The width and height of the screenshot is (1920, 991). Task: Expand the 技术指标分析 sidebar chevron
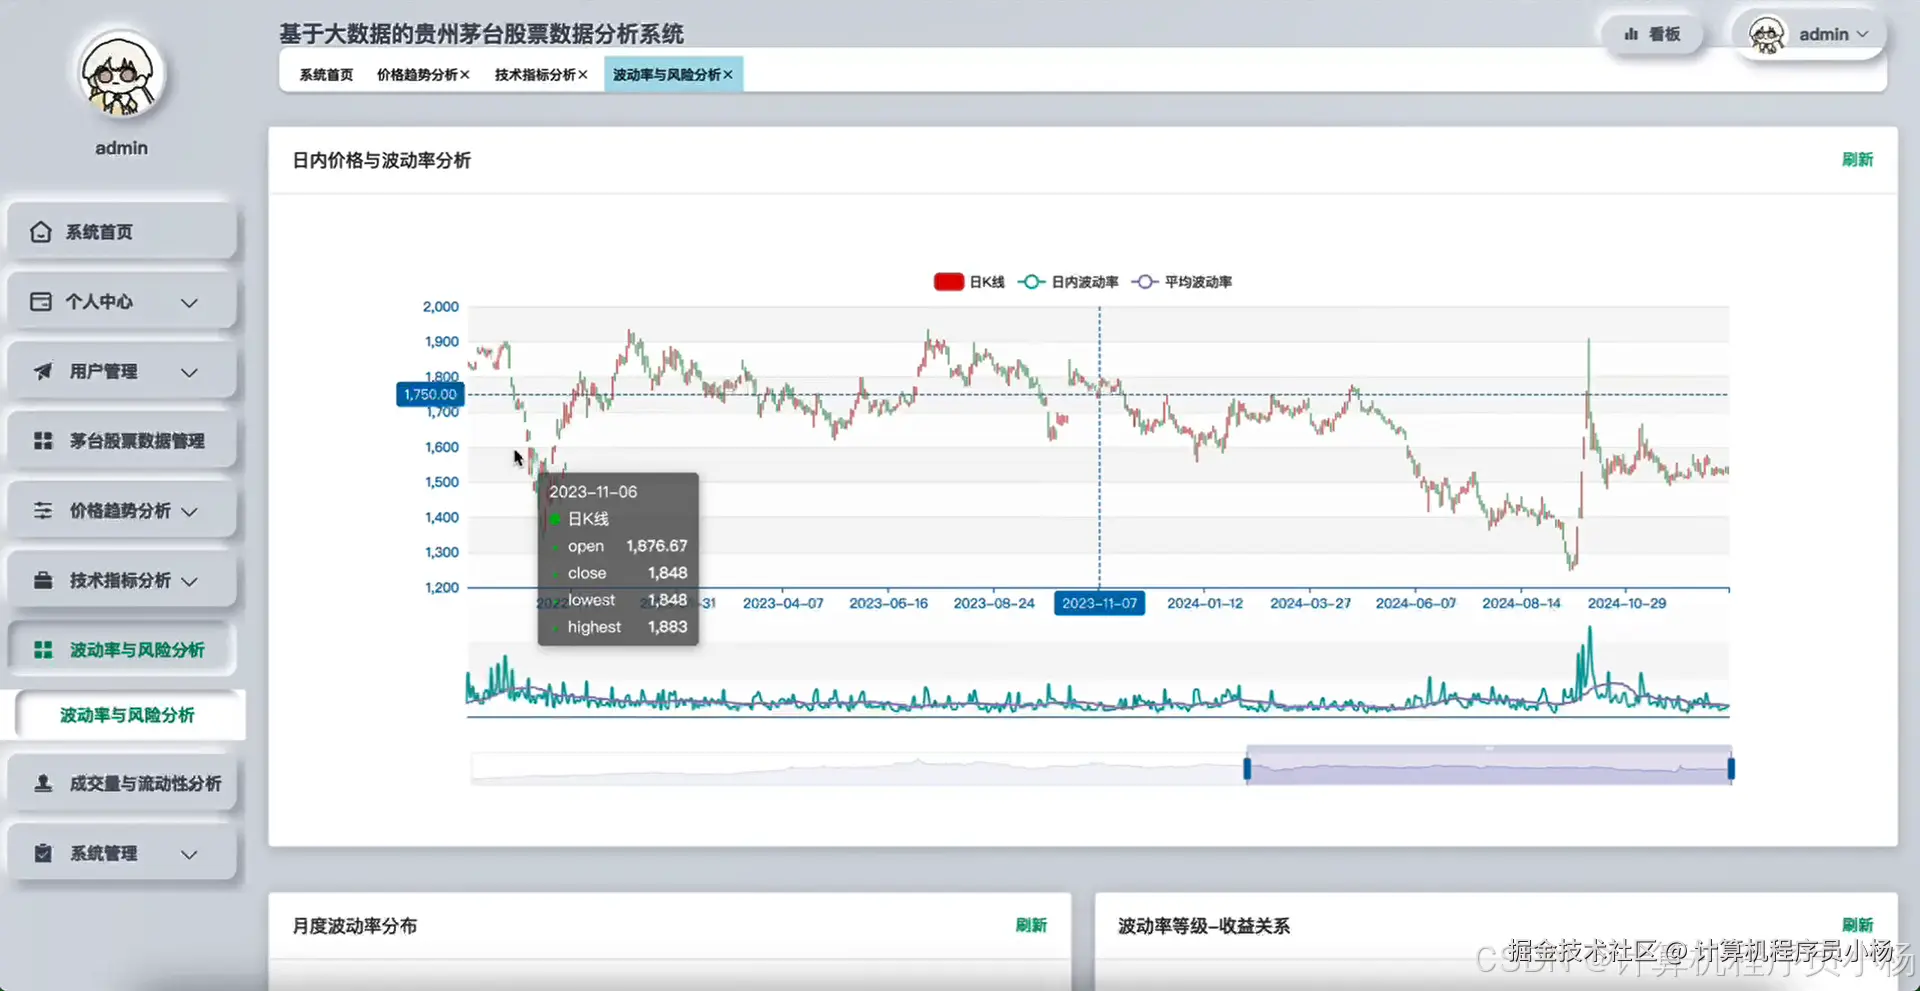tap(189, 581)
